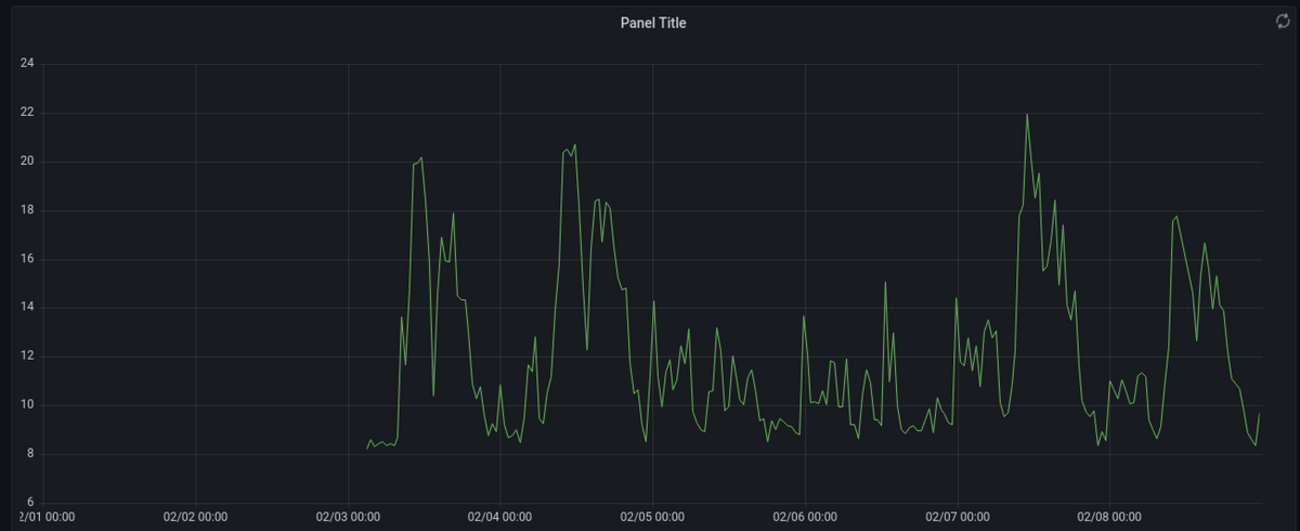Click the 24 y-axis label
This screenshot has height=531, width=1300.
pyautogui.click(x=27, y=64)
